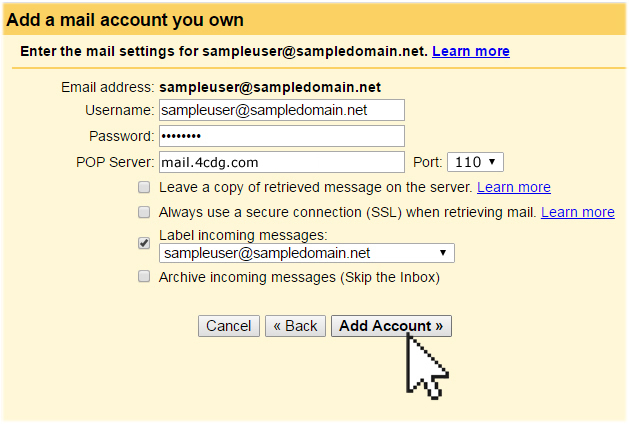Screen dimensions: 629x424
Task: Click the POP Server text field
Action: click(282, 162)
